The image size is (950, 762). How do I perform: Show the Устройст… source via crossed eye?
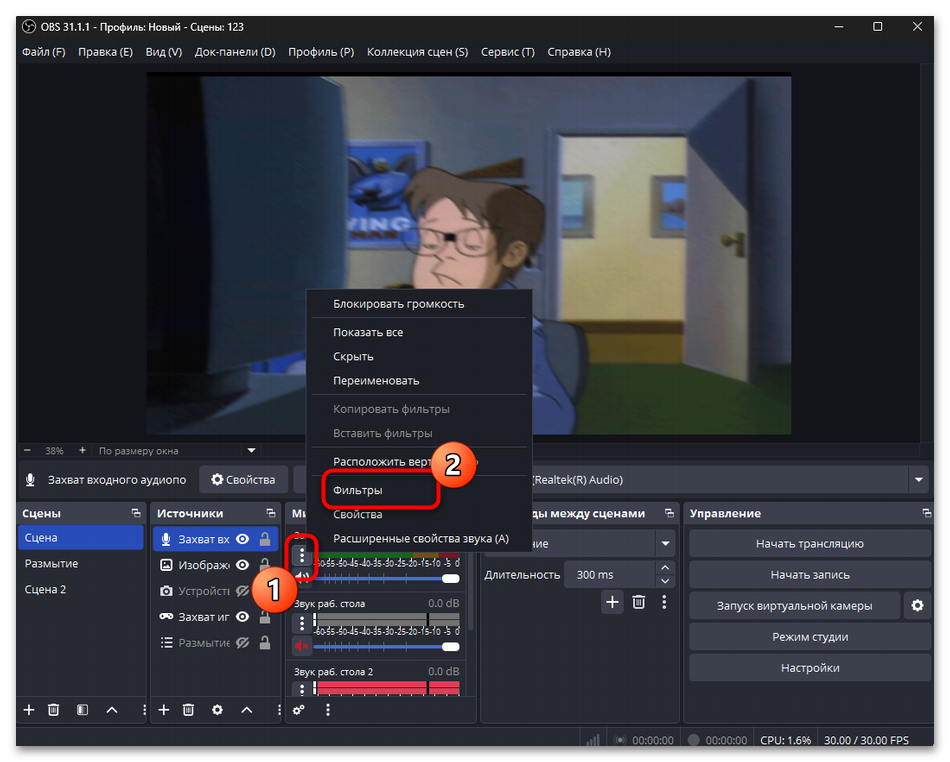[242, 591]
